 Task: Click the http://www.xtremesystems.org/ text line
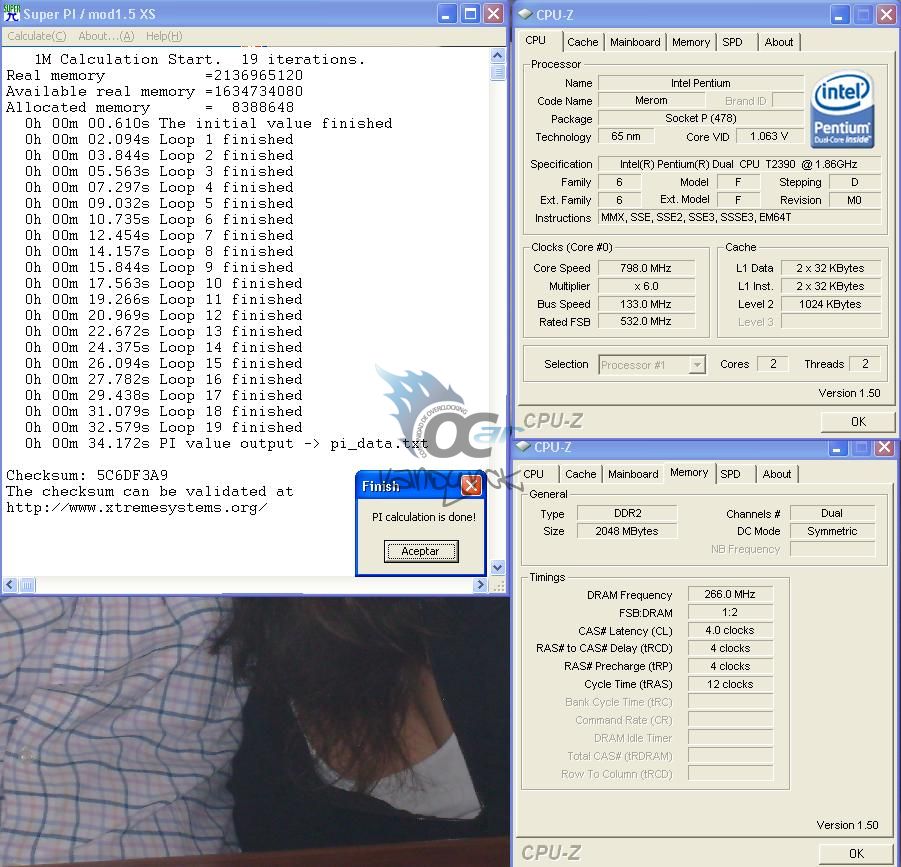click(136, 508)
